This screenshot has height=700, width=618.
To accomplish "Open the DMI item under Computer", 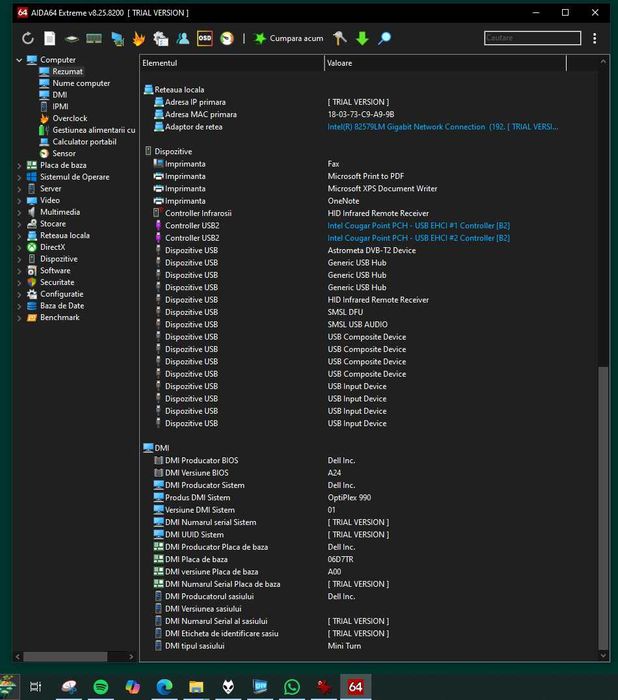I will click(59, 95).
